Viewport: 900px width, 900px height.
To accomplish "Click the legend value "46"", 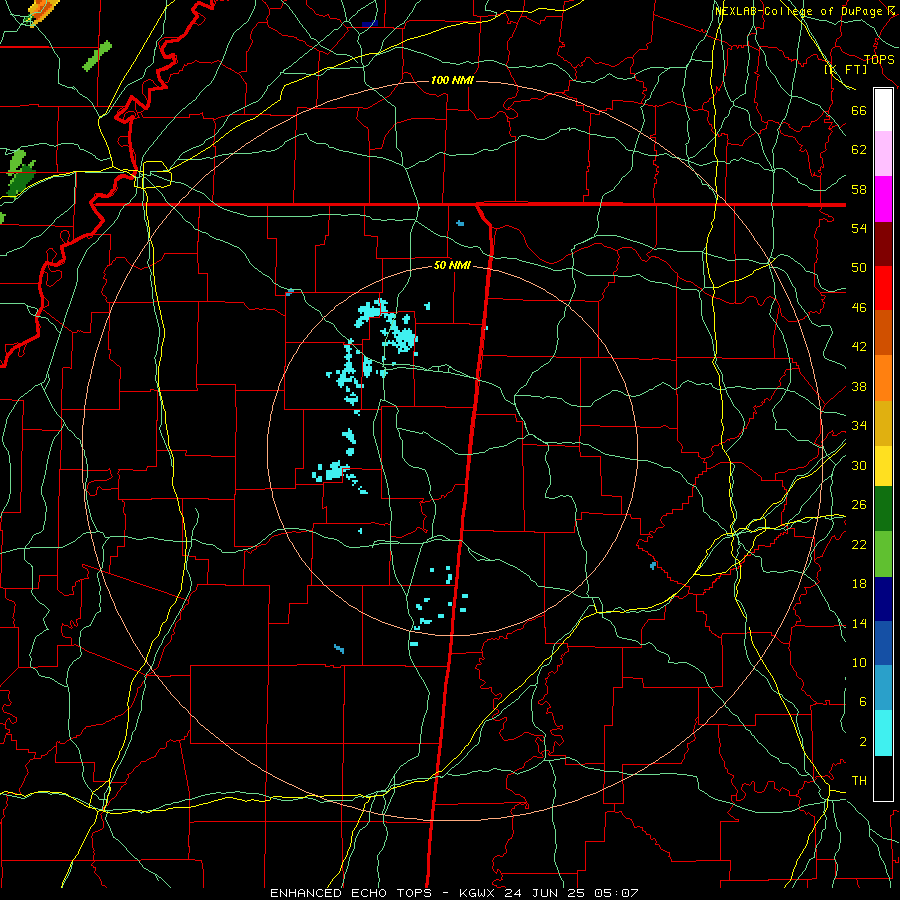I will [859, 308].
